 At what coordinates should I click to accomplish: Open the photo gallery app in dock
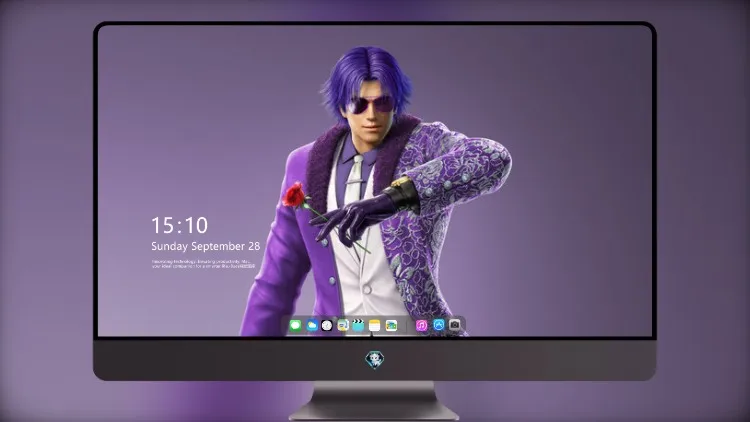391,325
